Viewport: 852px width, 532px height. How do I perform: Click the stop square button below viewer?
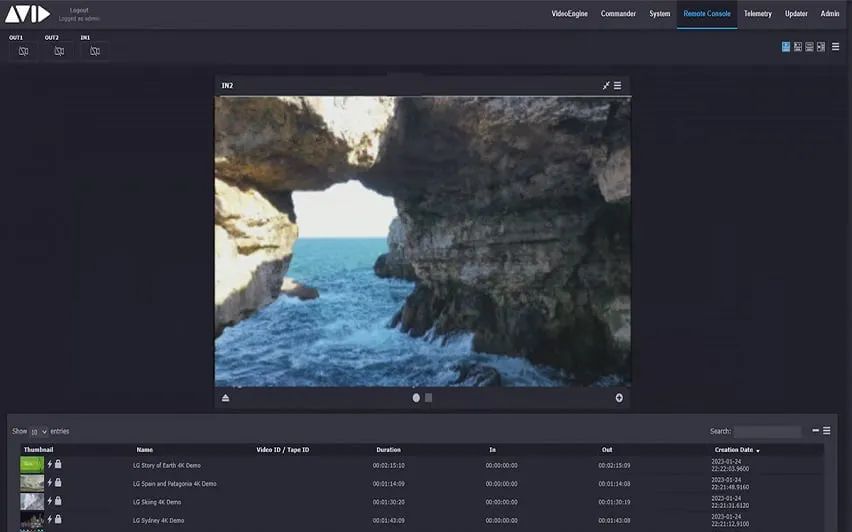tap(429, 398)
